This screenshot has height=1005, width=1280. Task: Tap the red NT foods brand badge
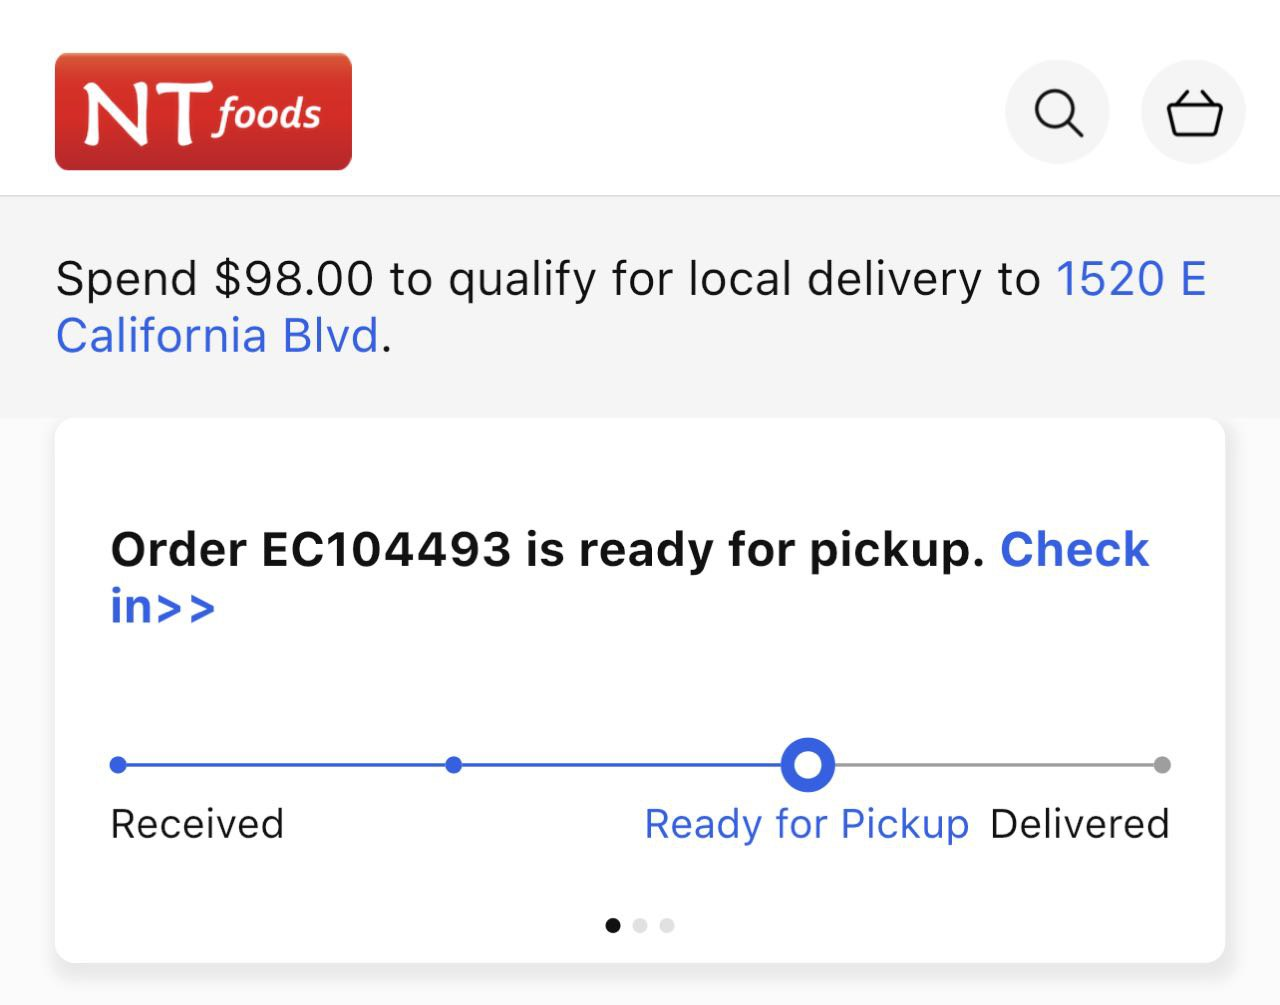coord(202,110)
